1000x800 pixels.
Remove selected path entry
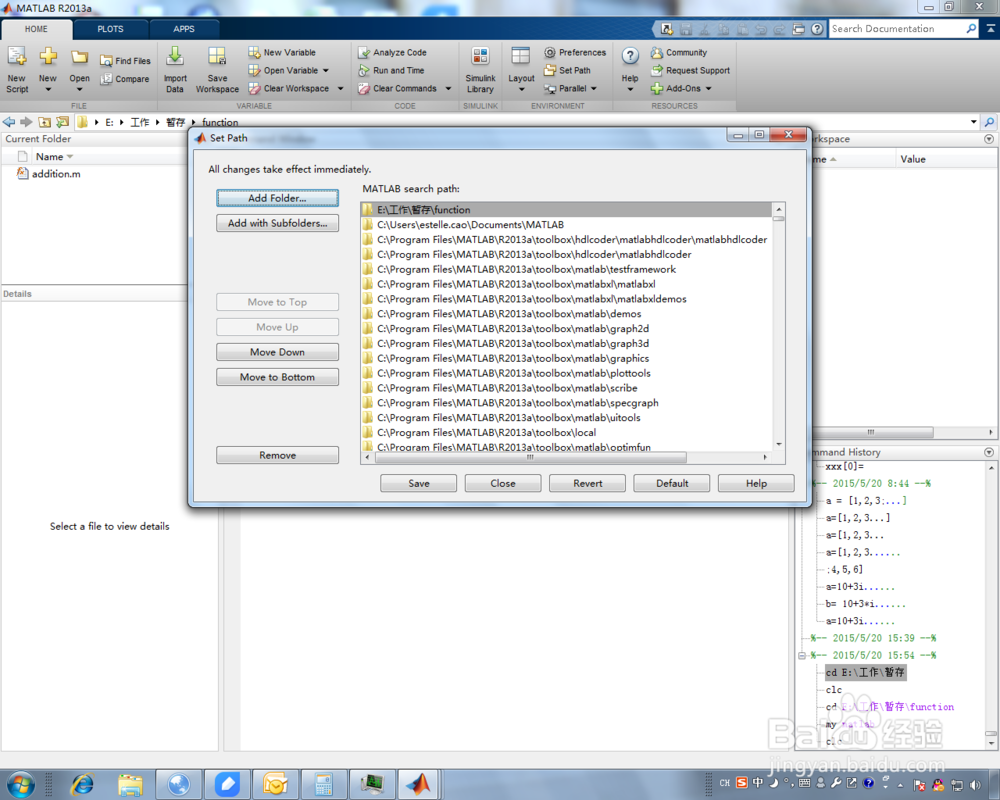[x=277, y=455]
